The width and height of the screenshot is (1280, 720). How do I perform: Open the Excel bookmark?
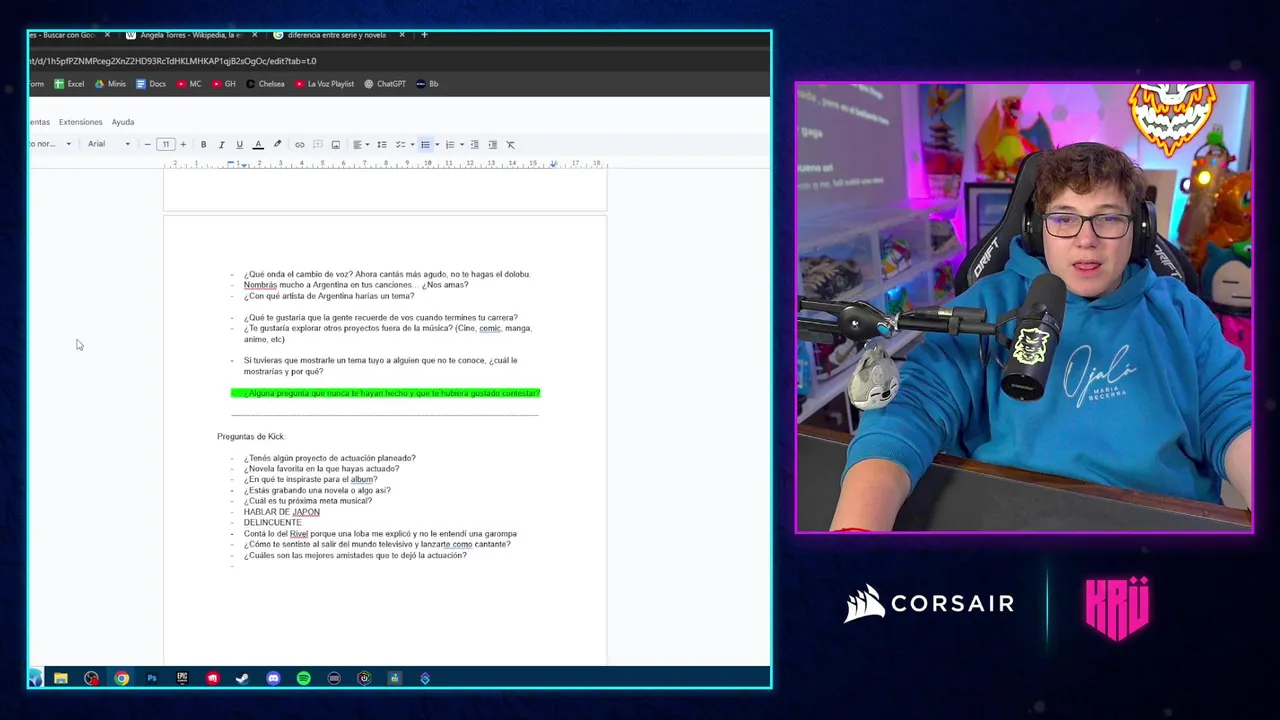(69, 84)
